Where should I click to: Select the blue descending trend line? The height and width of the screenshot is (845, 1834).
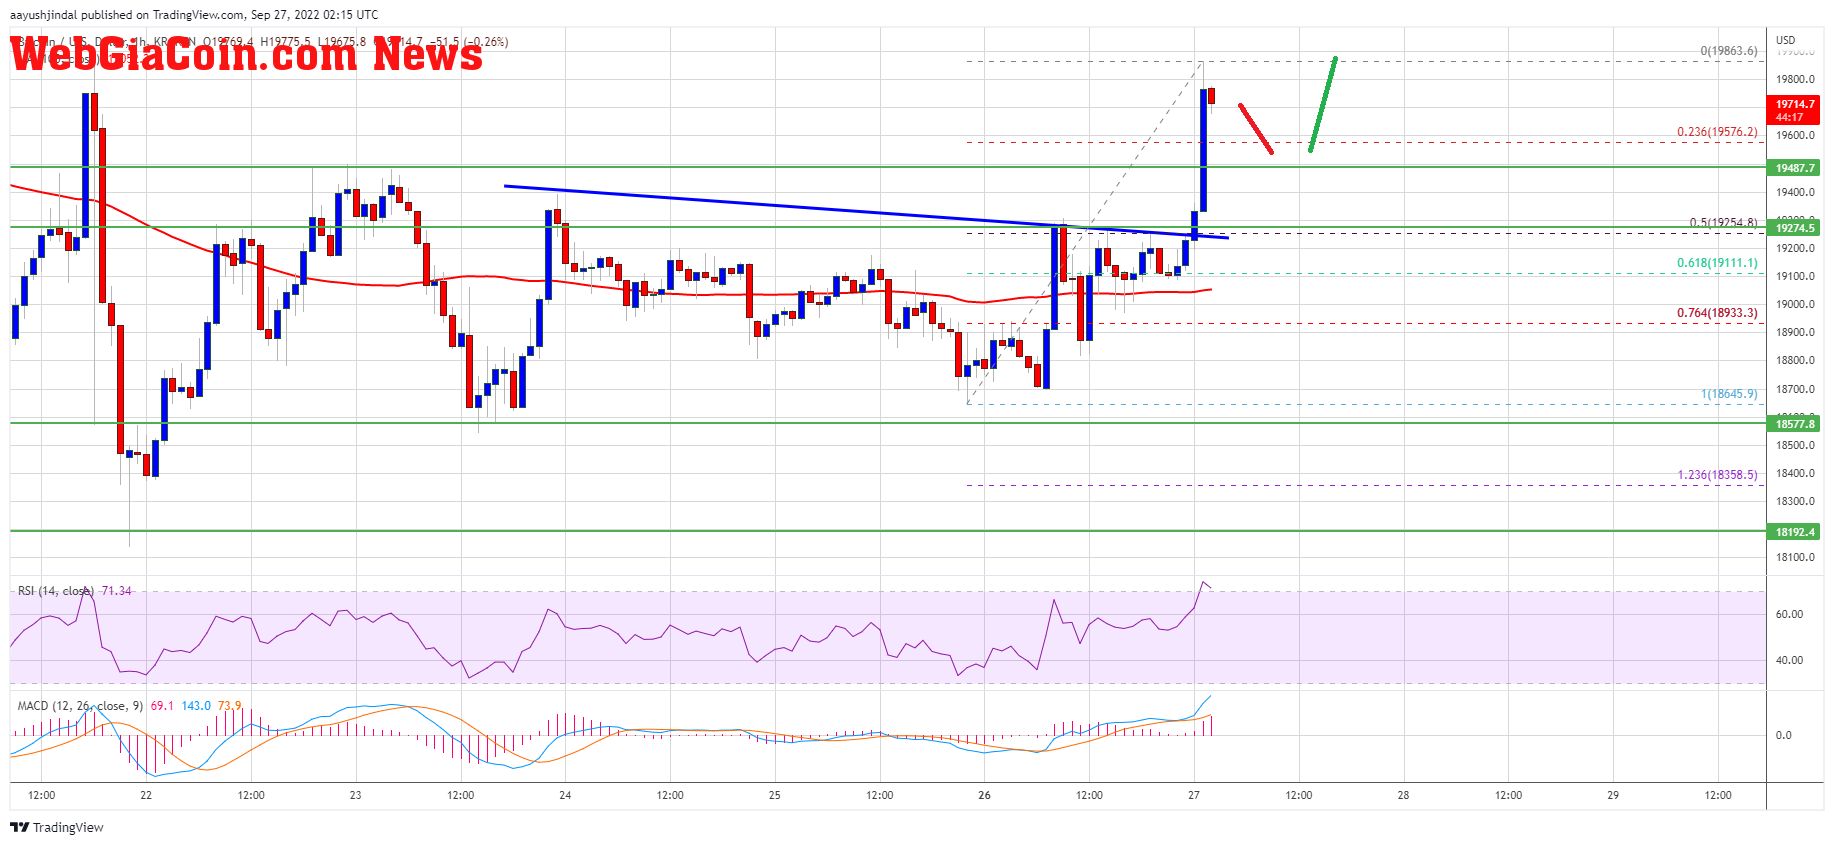tap(866, 212)
